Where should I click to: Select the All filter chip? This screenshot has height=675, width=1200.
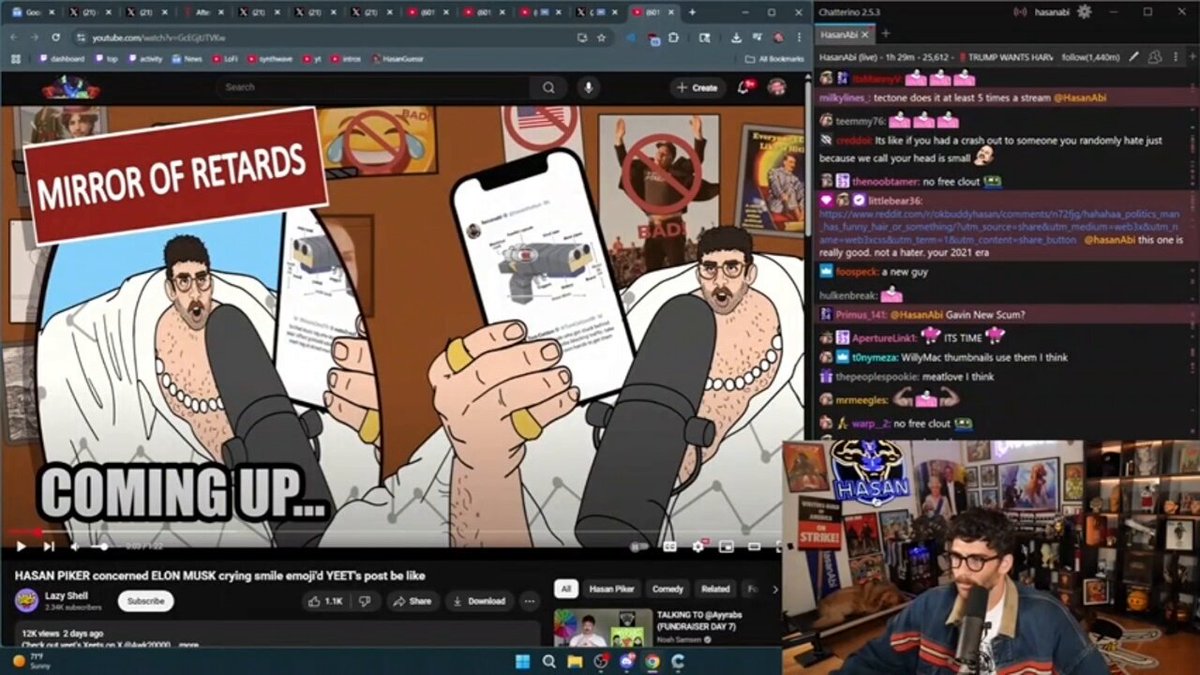coord(566,589)
